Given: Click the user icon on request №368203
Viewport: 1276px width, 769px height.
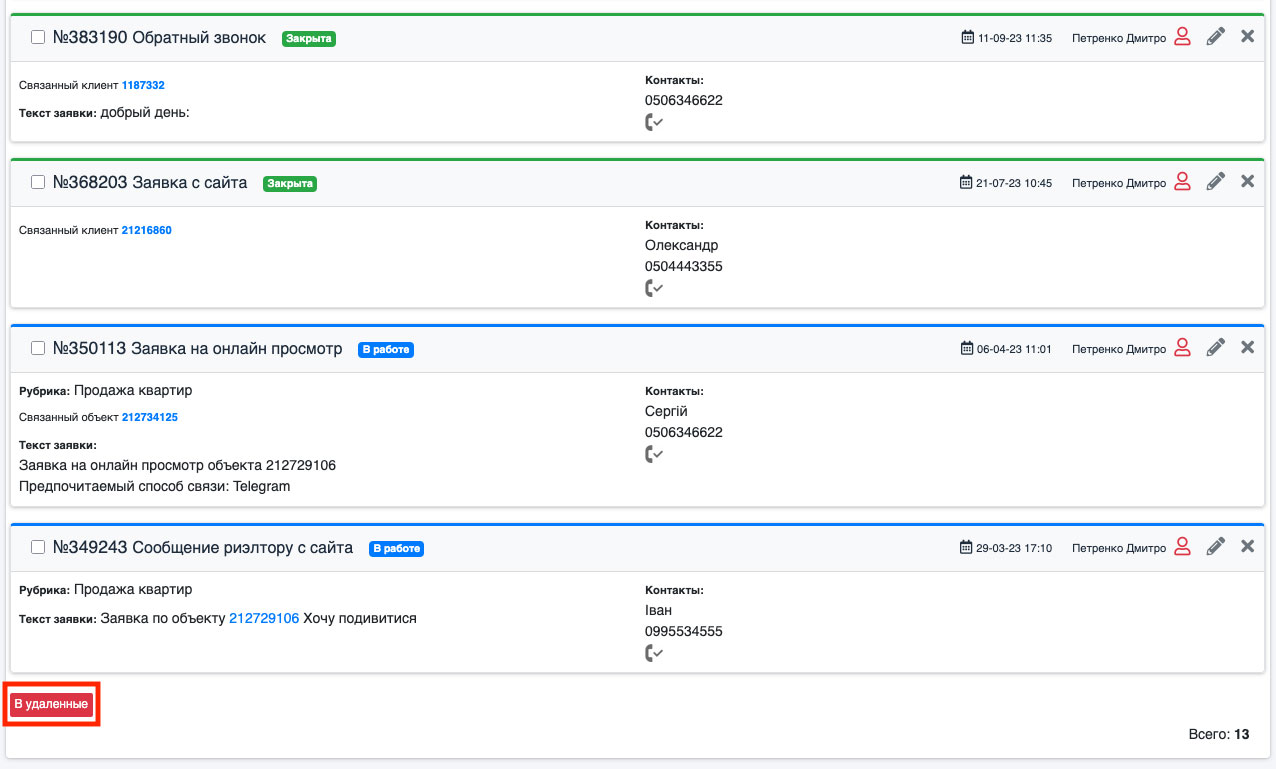Looking at the screenshot, I should (1182, 182).
